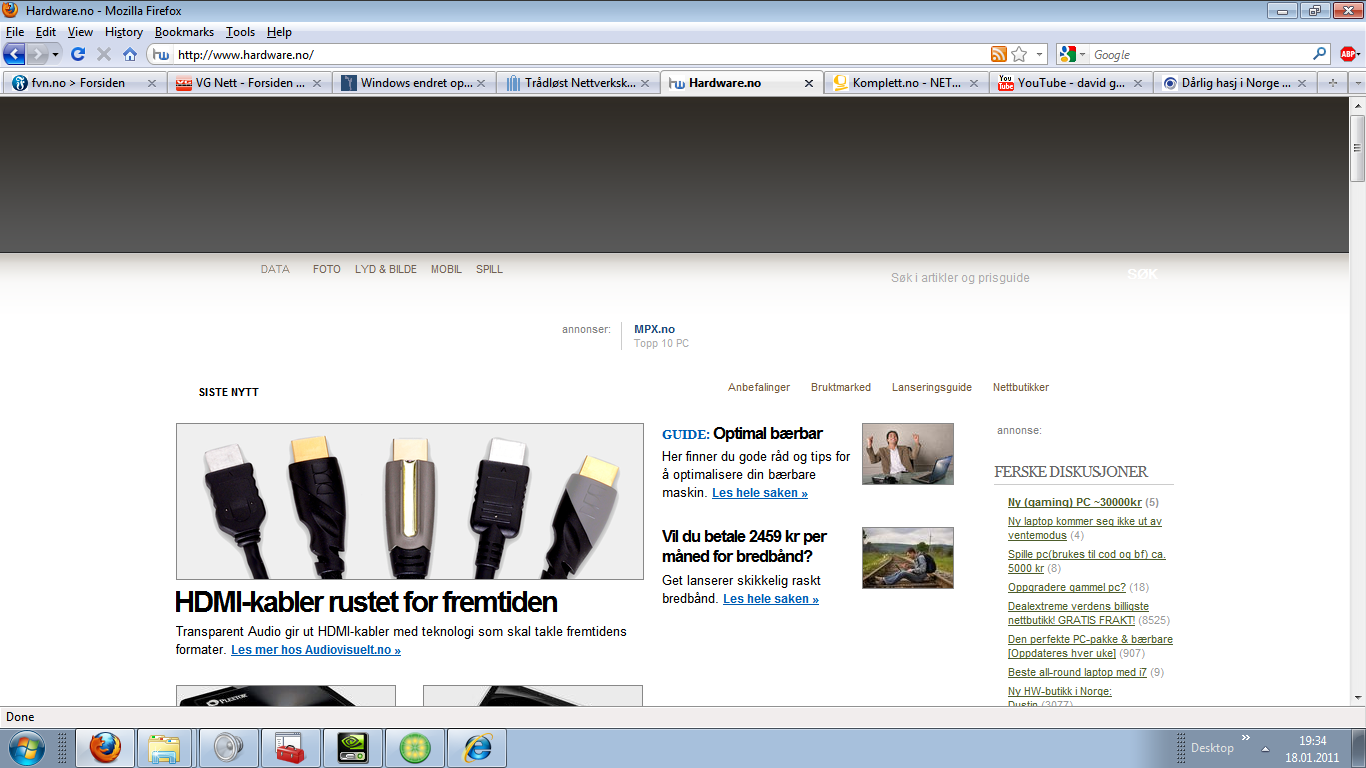Viewport: 1366px width, 768px height.
Task: Close the VG Nett tab
Action: [317, 83]
